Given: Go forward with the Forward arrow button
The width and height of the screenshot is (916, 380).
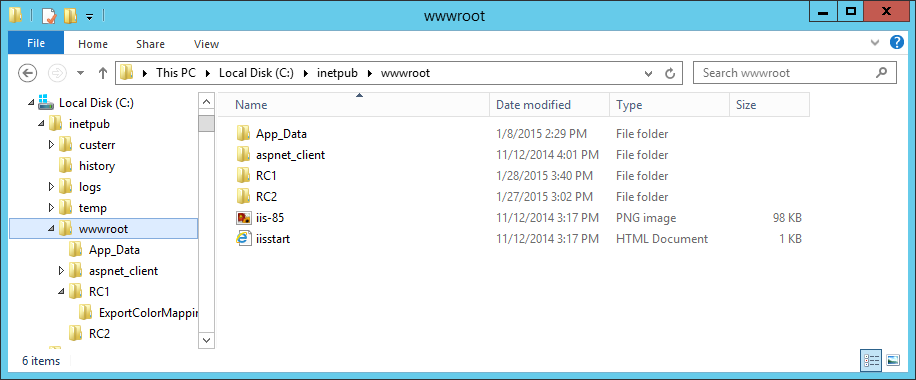Looking at the screenshot, I should (57, 73).
